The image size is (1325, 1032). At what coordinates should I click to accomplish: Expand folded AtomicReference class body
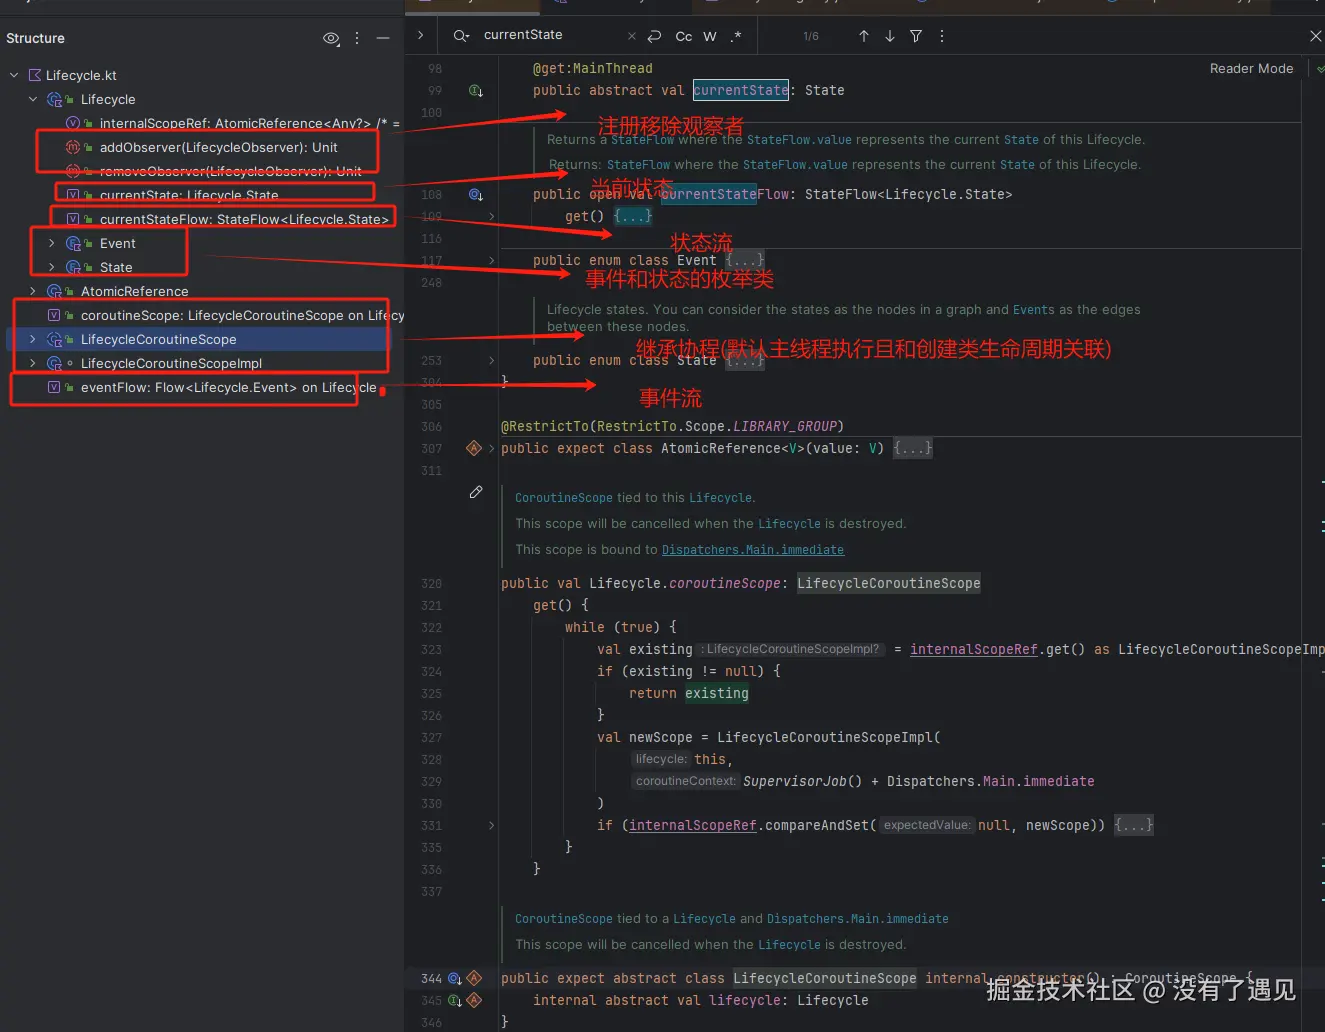tap(913, 448)
